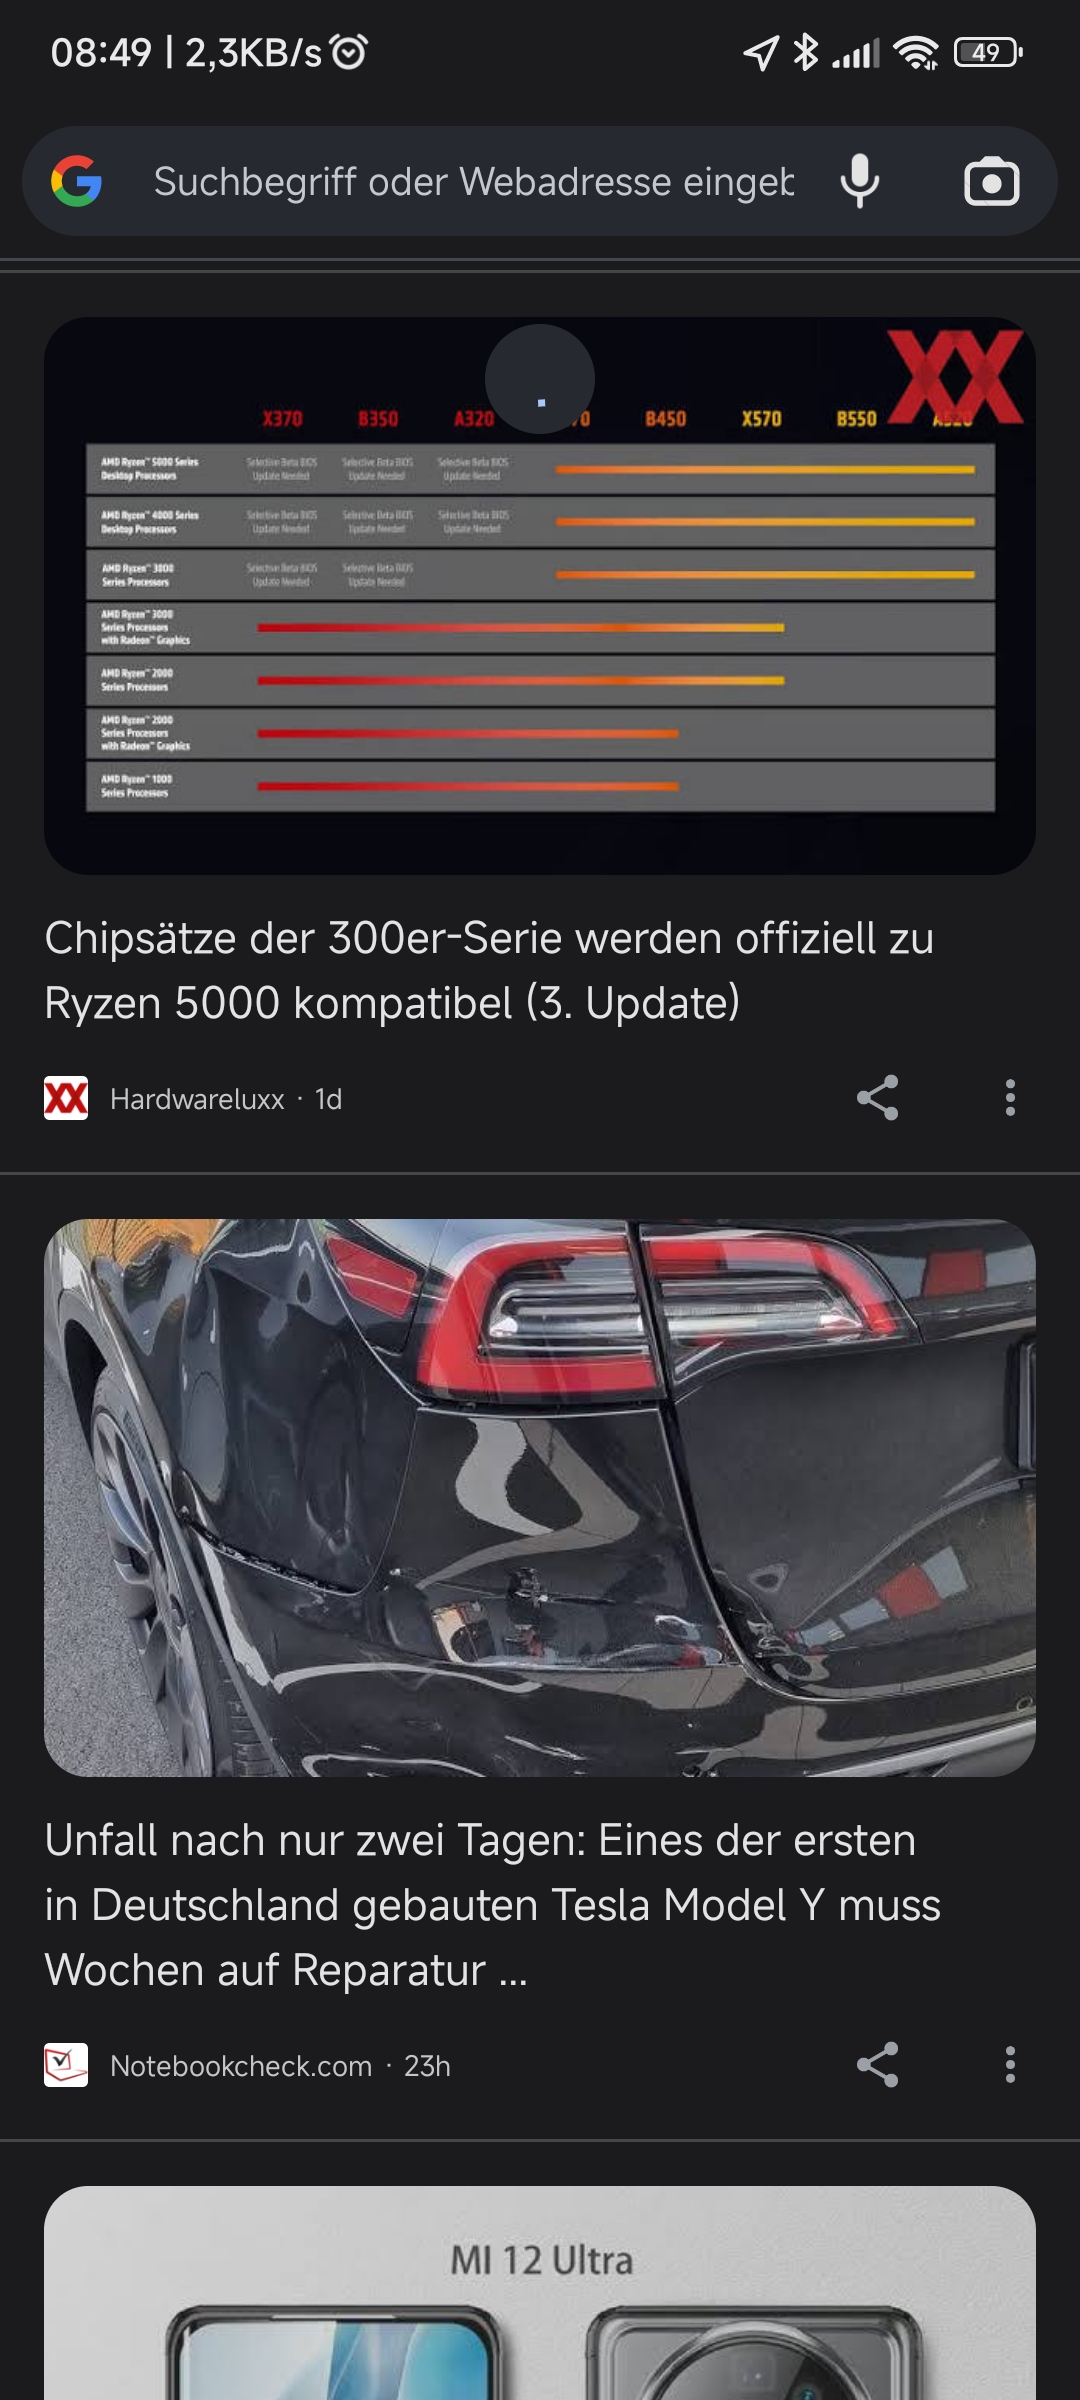Image resolution: width=1080 pixels, height=2400 pixels.
Task: Tap the Hardwareluxx source logo icon
Action: point(66,1098)
